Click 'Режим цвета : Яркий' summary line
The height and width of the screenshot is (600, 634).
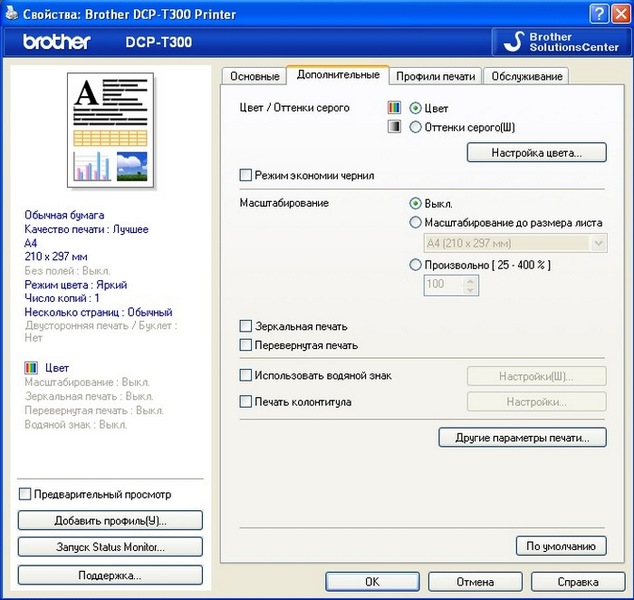click(76, 285)
